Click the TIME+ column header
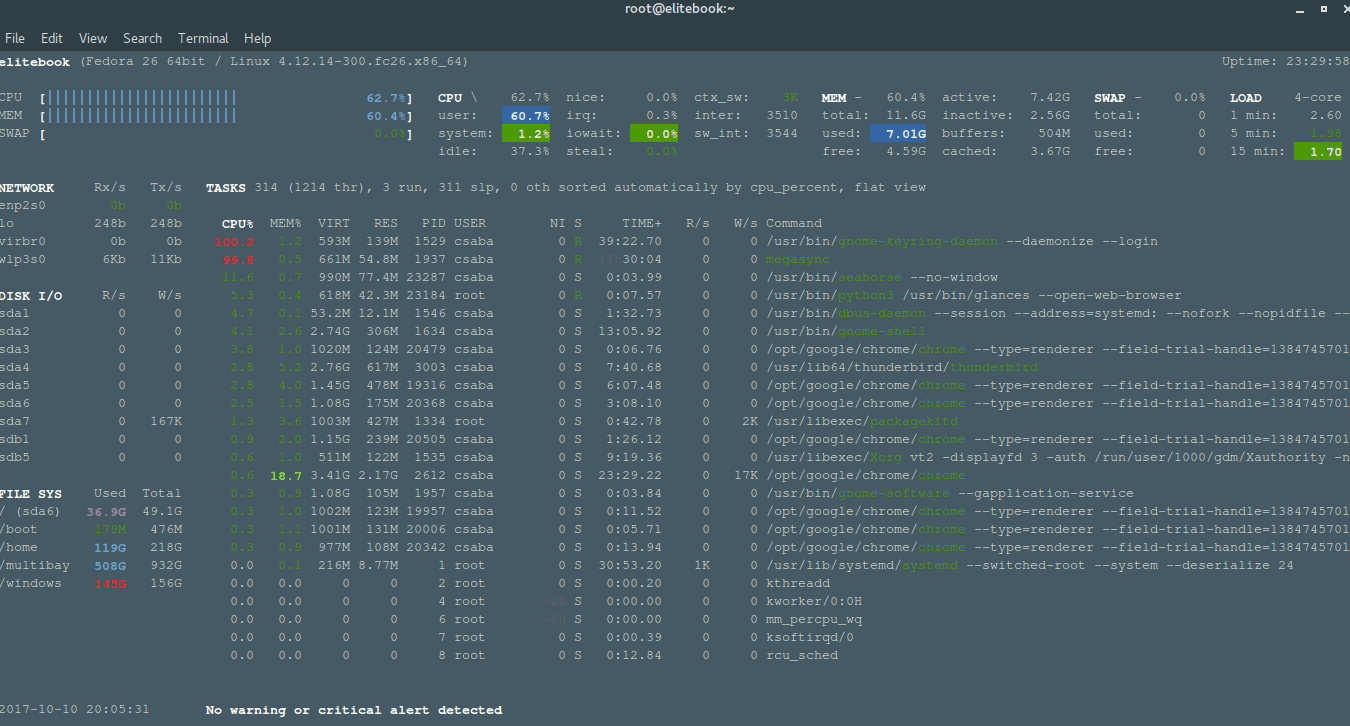Viewport: 1350px width, 726px height. tap(642, 224)
